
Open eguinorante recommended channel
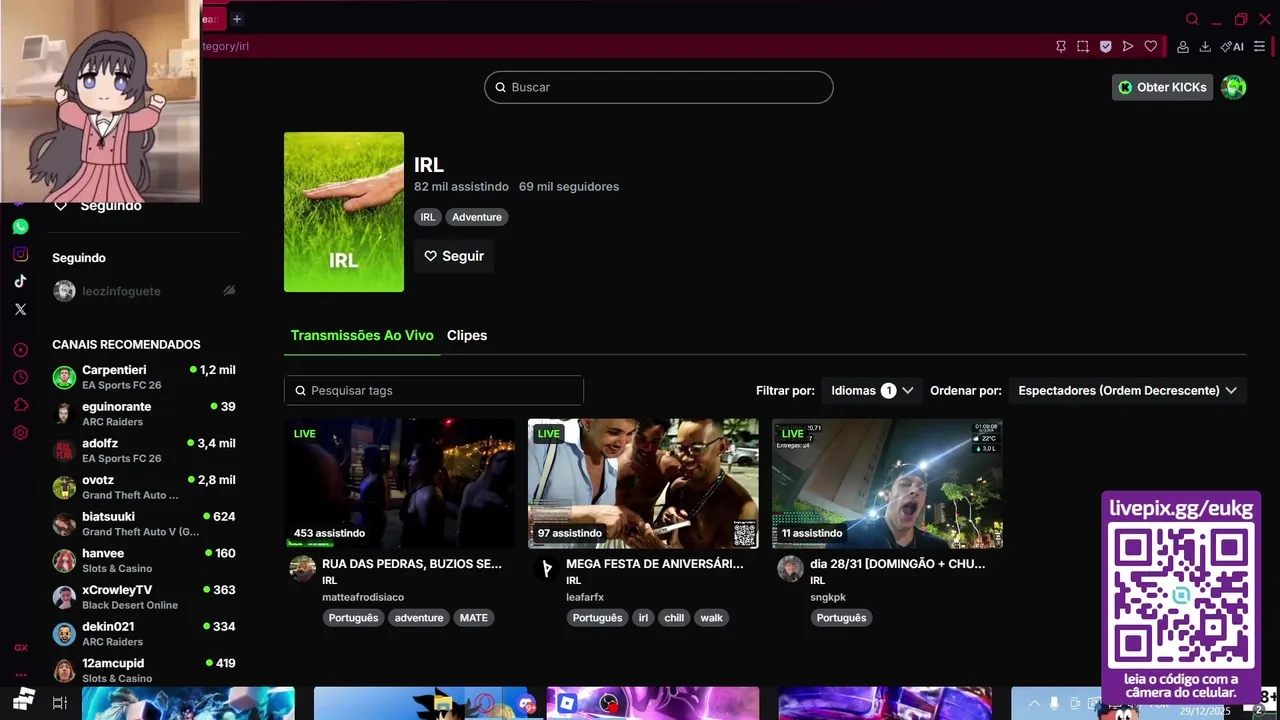click(x=144, y=414)
